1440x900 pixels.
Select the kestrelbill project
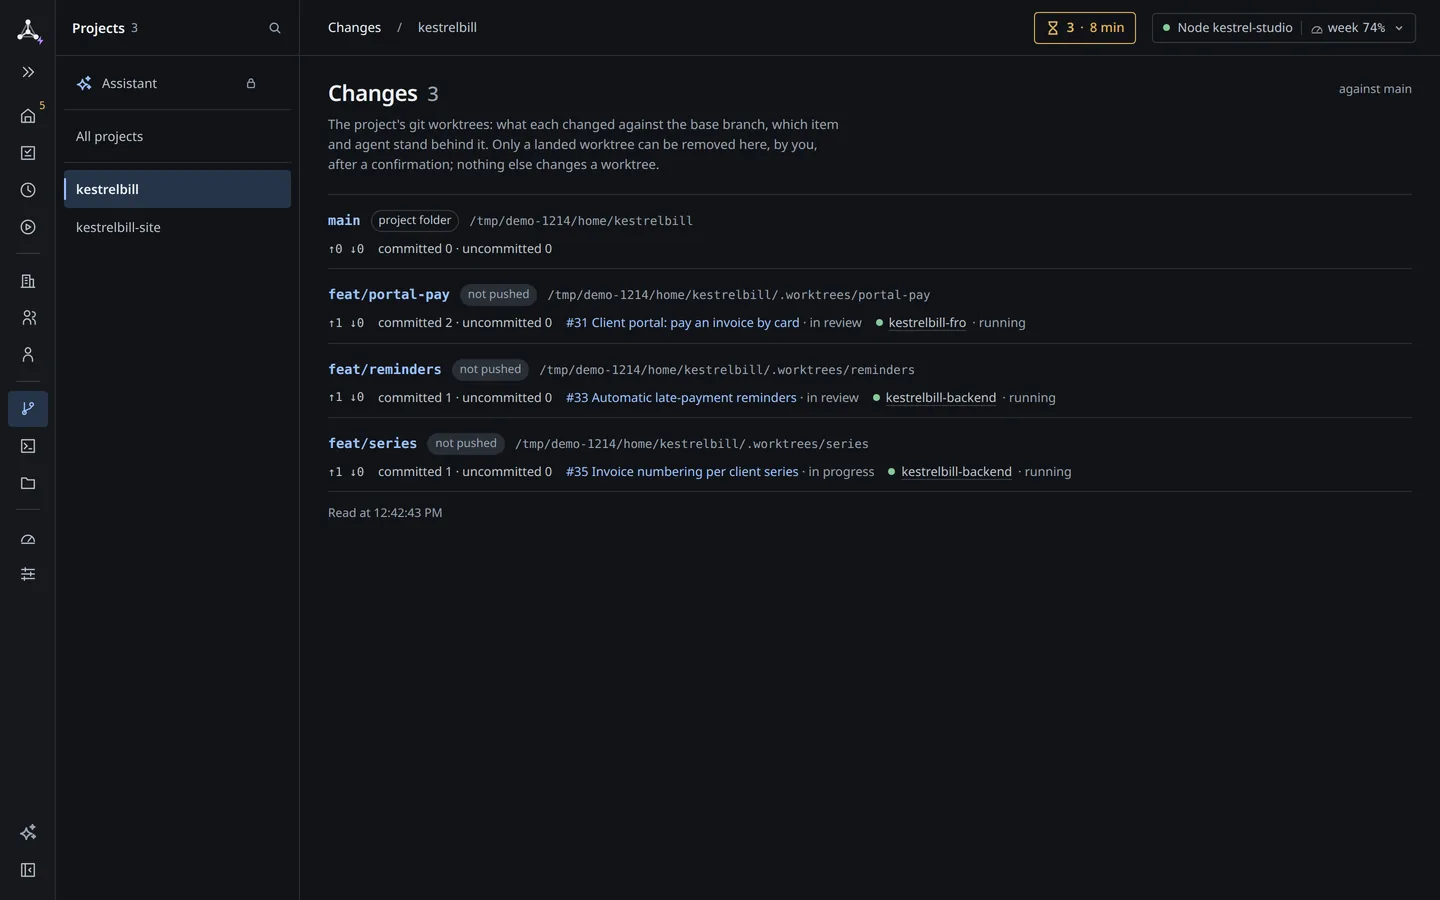tap(177, 189)
